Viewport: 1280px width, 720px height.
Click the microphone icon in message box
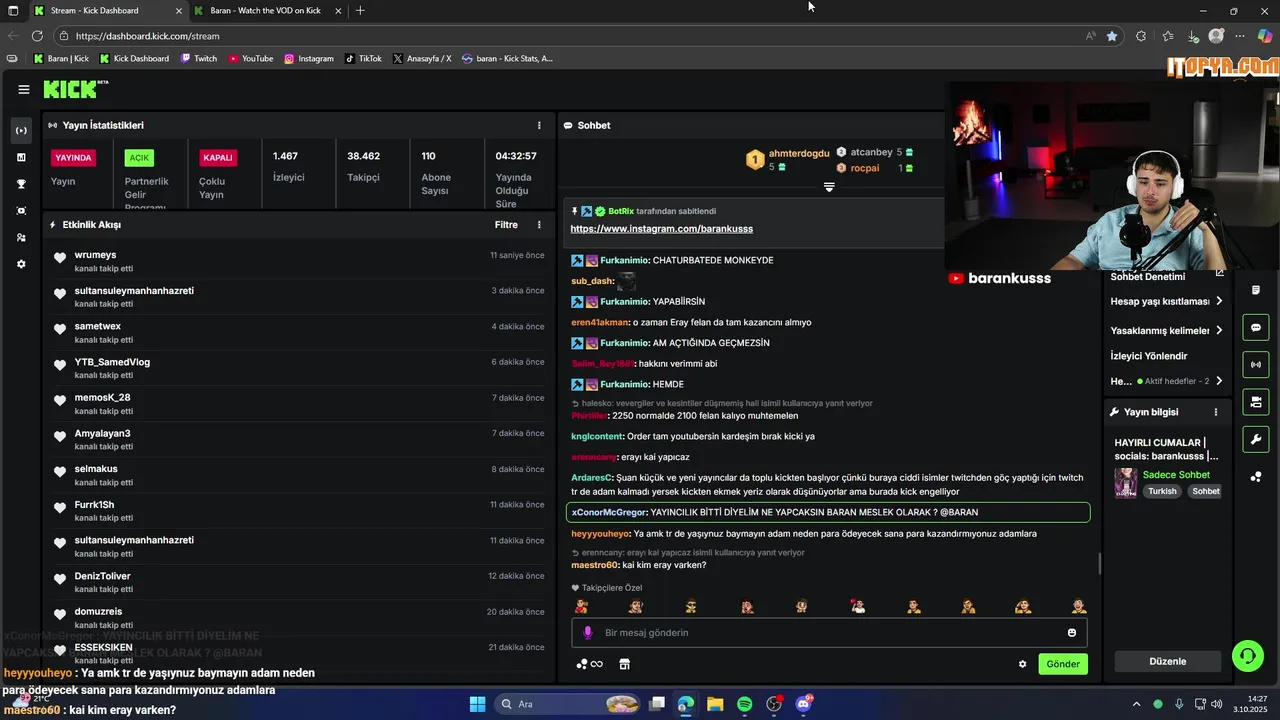(588, 633)
